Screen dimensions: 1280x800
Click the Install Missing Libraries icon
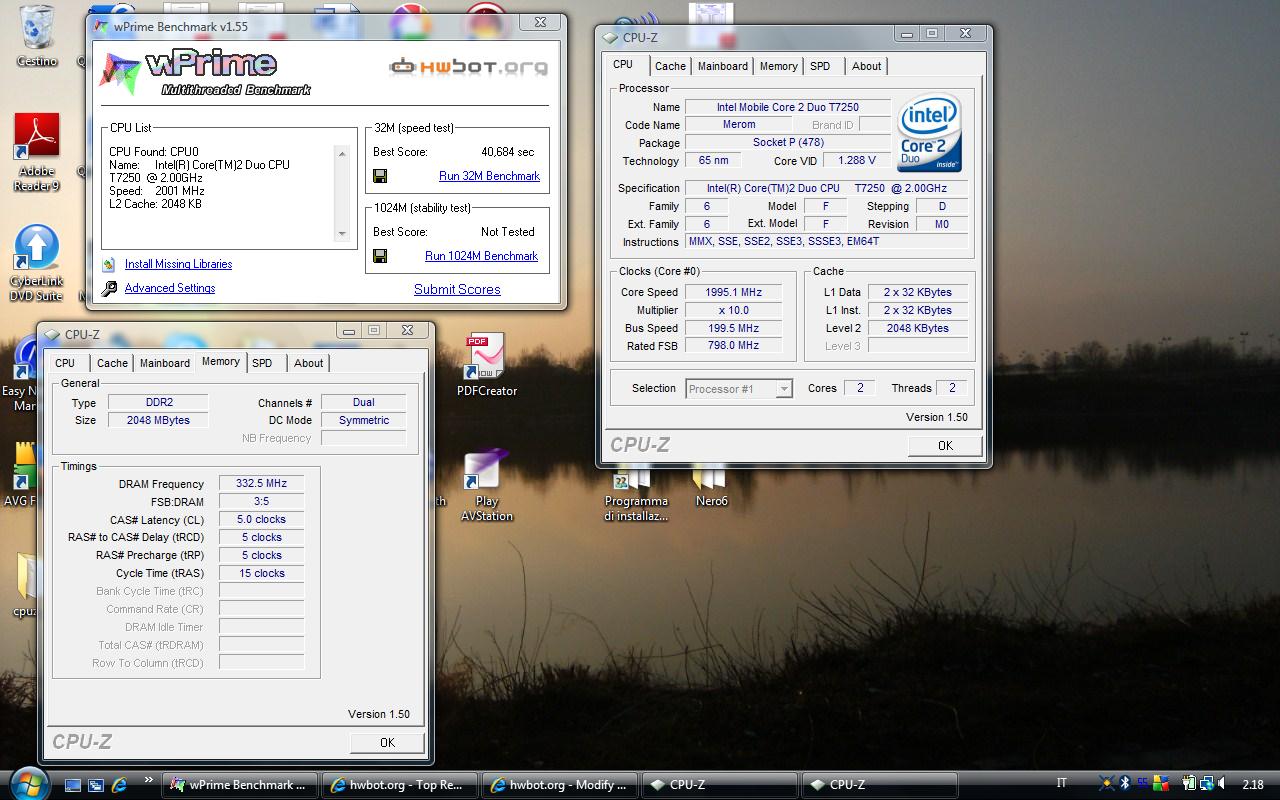click(x=109, y=265)
